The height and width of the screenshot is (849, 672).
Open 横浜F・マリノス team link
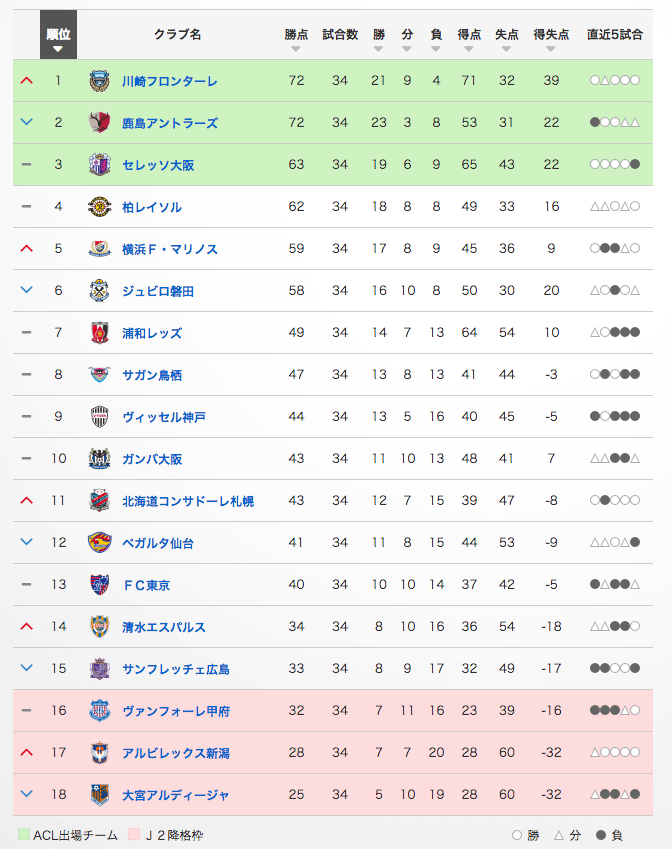click(169, 249)
